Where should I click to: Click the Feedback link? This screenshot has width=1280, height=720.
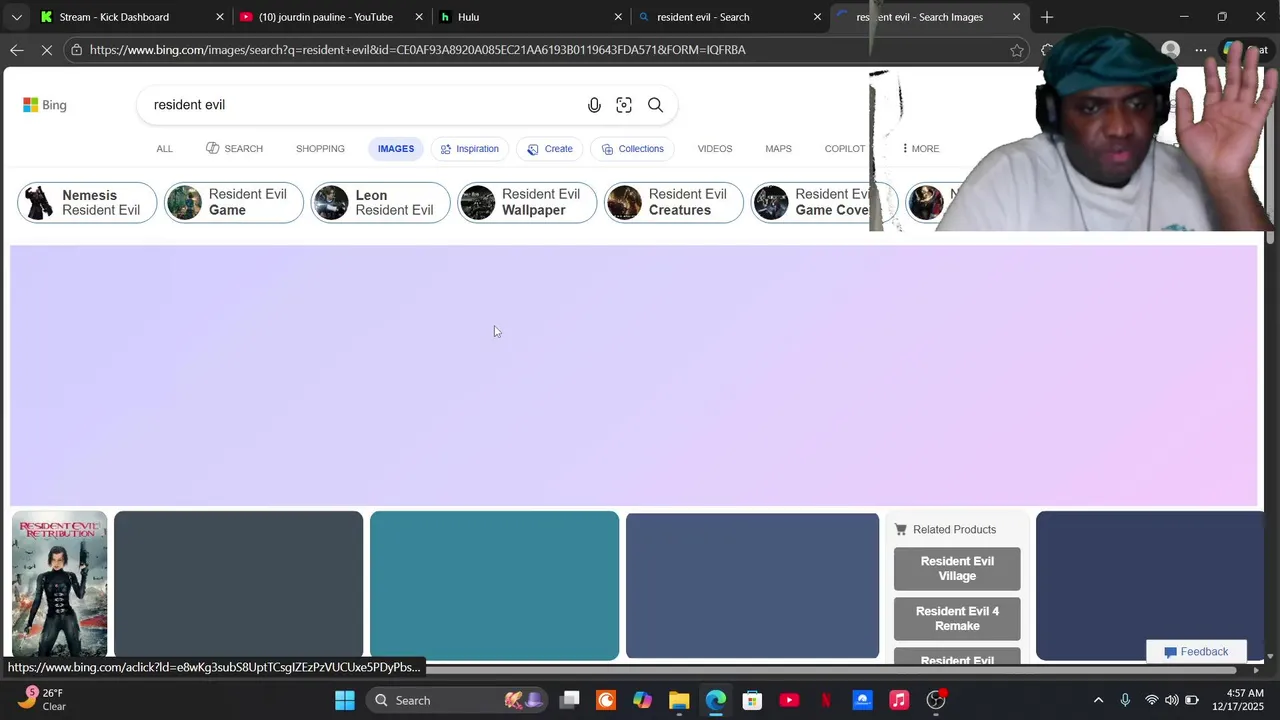point(1196,652)
